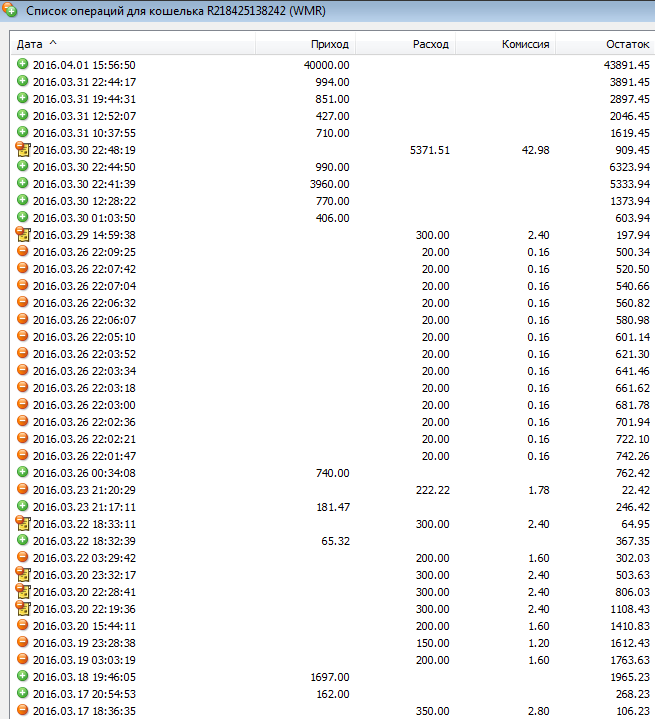Viewport: 655px width, 719px height.
Task: Click the income icon for 2016.03.31 19:44:31
Action: 22,98
